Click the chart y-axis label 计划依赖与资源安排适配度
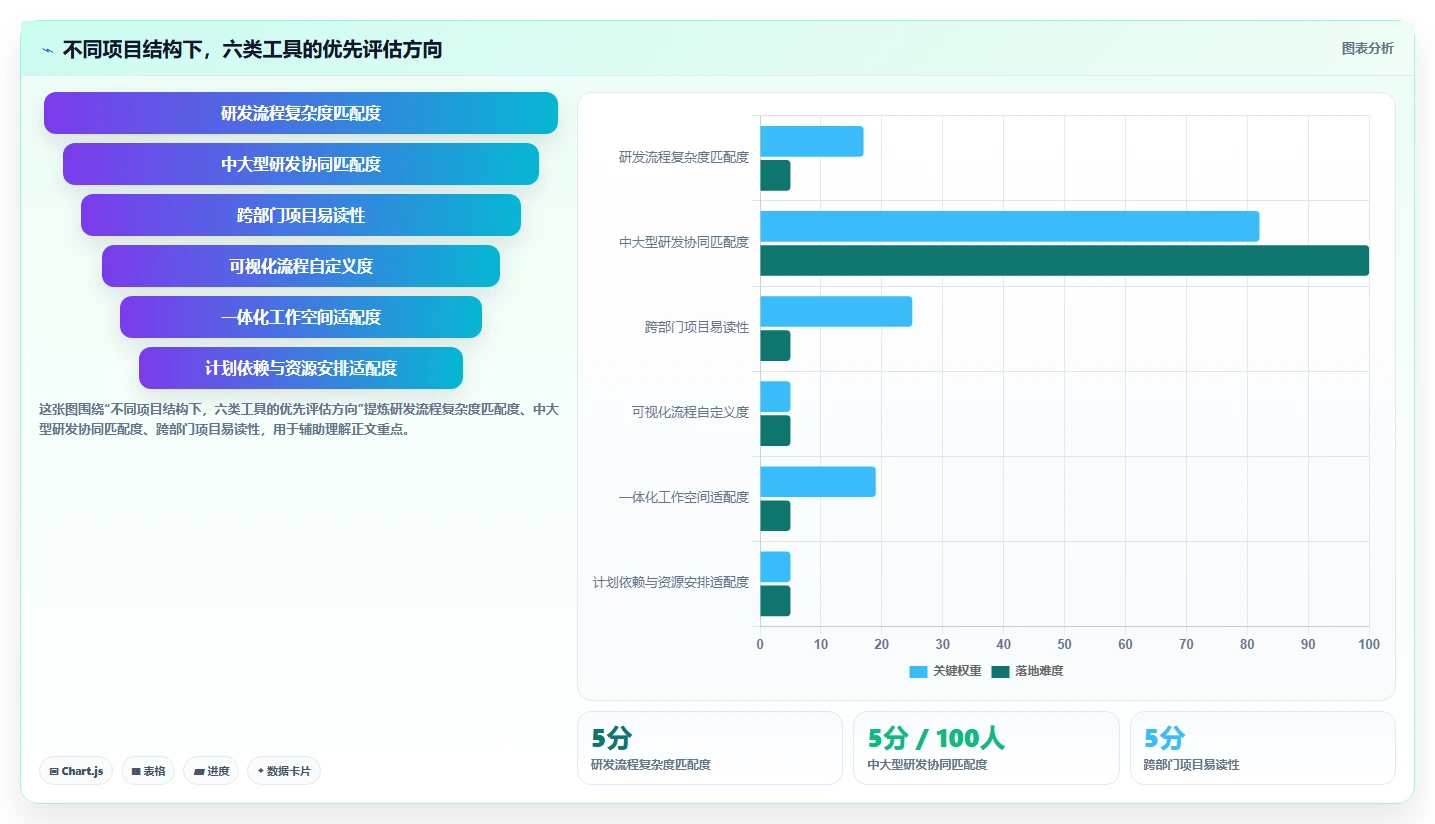 pos(671,582)
